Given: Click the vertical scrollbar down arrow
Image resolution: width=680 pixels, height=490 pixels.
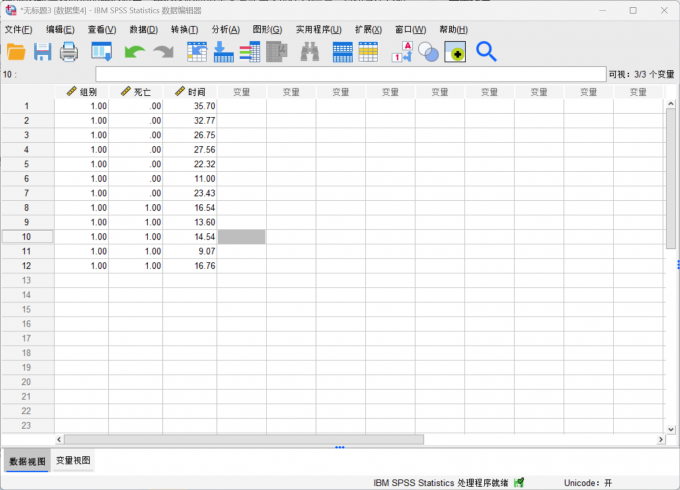Looking at the screenshot, I should 671,429.
